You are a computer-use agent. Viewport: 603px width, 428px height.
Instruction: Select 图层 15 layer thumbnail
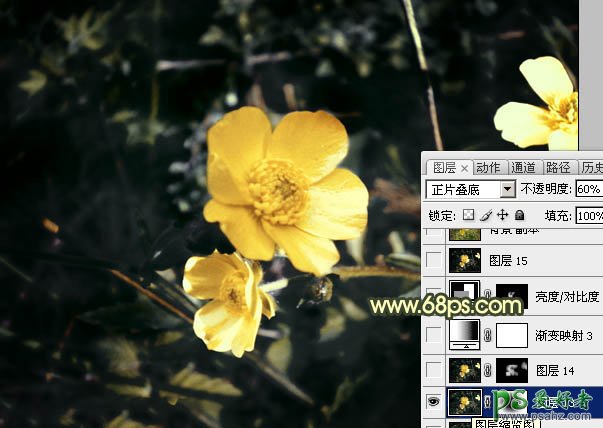click(x=465, y=260)
